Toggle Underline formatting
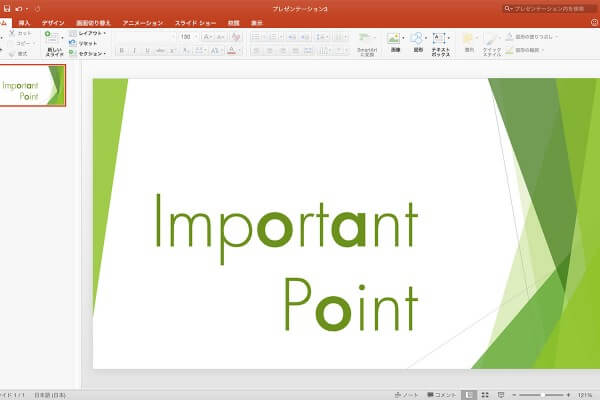Image resolution: width=600 pixels, height=400 pixels. click(147, 51)
